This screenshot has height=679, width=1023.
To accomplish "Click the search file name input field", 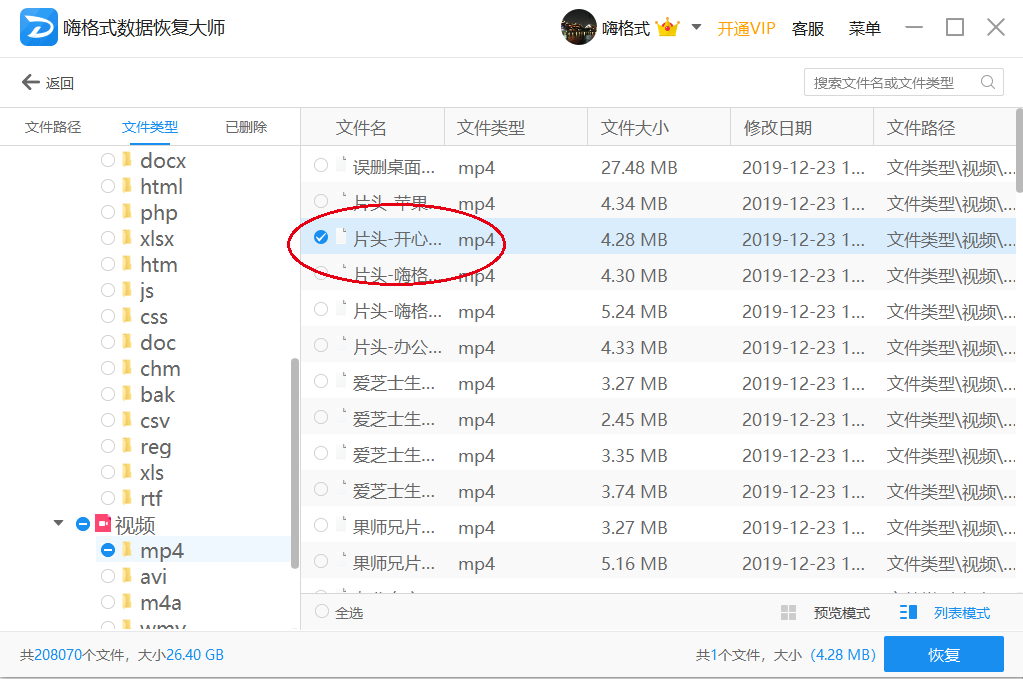I will (x=904, y=82).
